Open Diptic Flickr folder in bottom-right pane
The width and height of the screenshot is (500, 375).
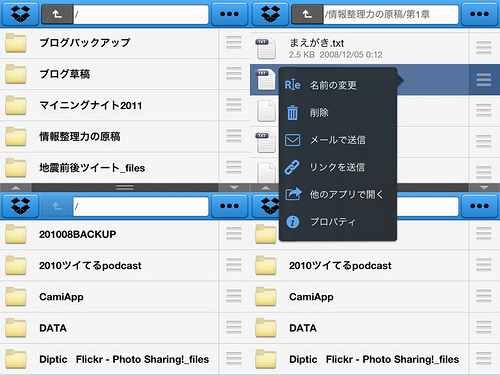pyautogui.click(x=359, y=359)
